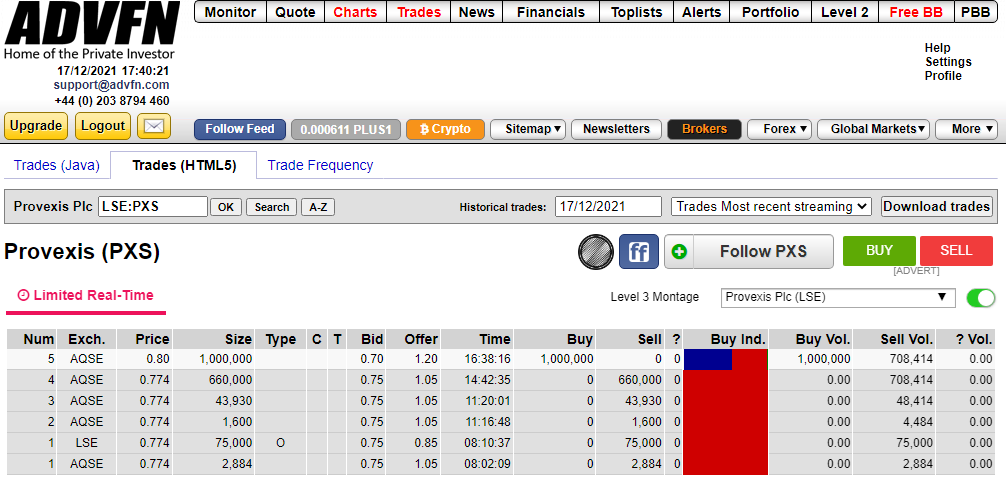Click the O trade type cell

coord(280,443)
